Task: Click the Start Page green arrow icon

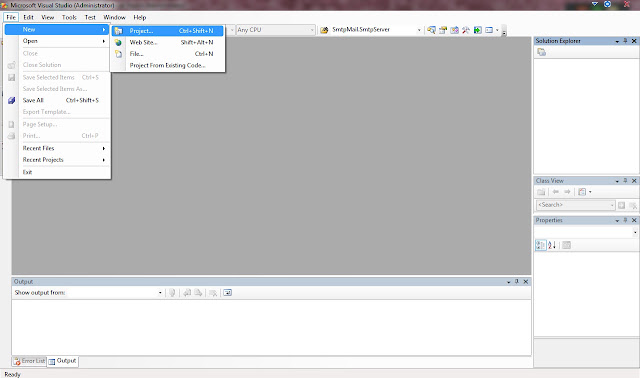Action: pos(478,30)
